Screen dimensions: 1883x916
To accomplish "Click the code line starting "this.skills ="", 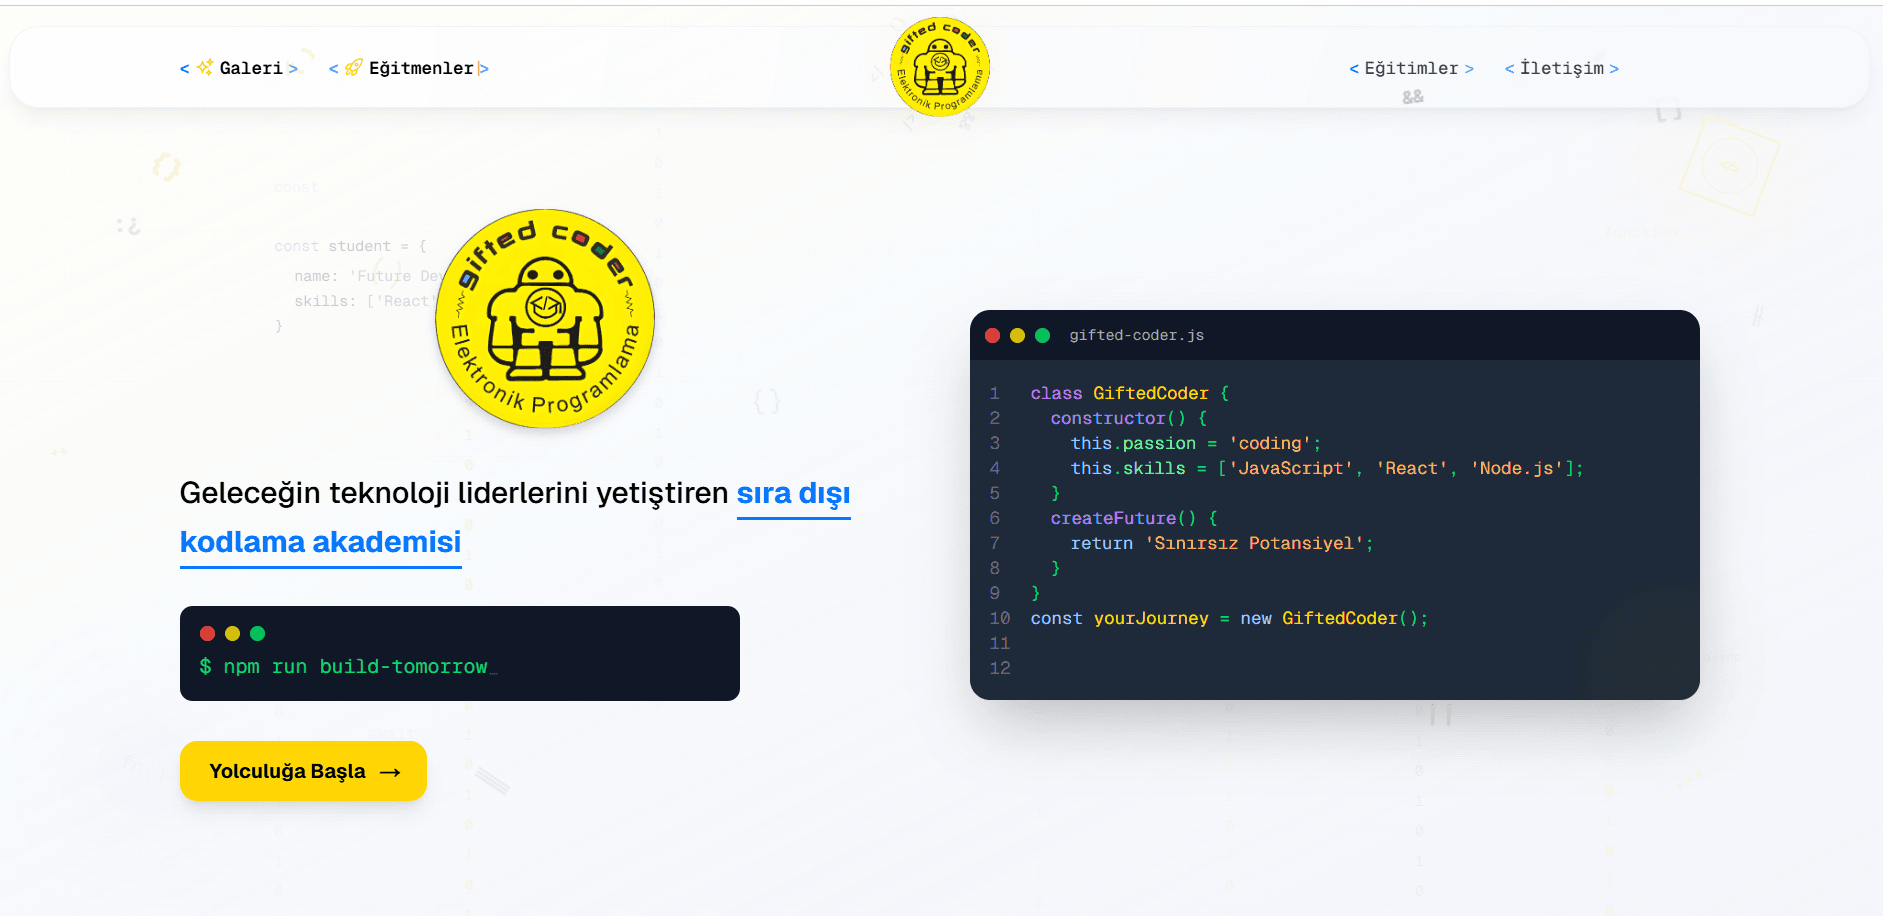I will [x=1327, y=469].
